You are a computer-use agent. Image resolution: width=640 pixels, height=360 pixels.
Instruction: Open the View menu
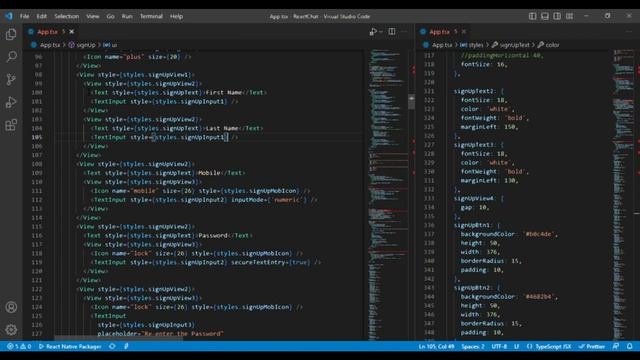tap(93, 16)
